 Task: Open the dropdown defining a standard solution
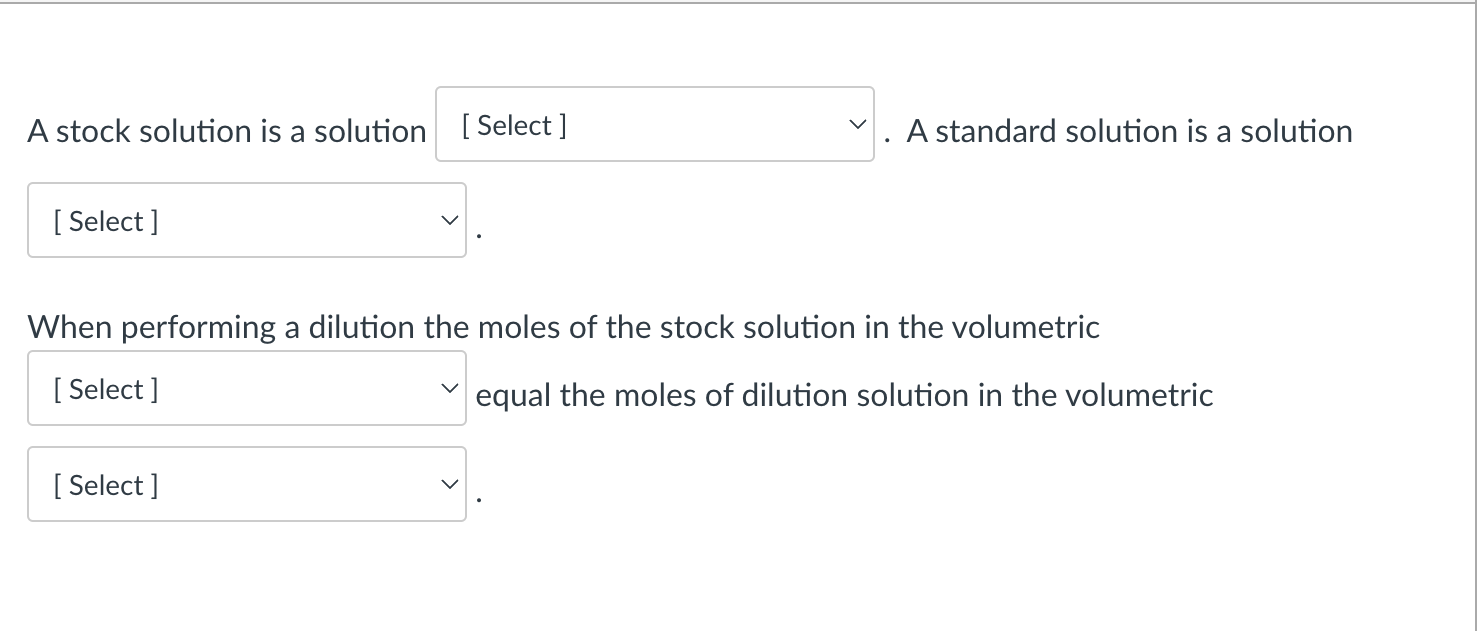pos(247,220)
